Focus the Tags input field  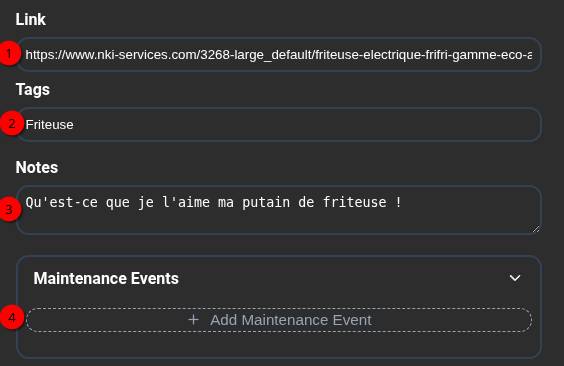(279, 124)
